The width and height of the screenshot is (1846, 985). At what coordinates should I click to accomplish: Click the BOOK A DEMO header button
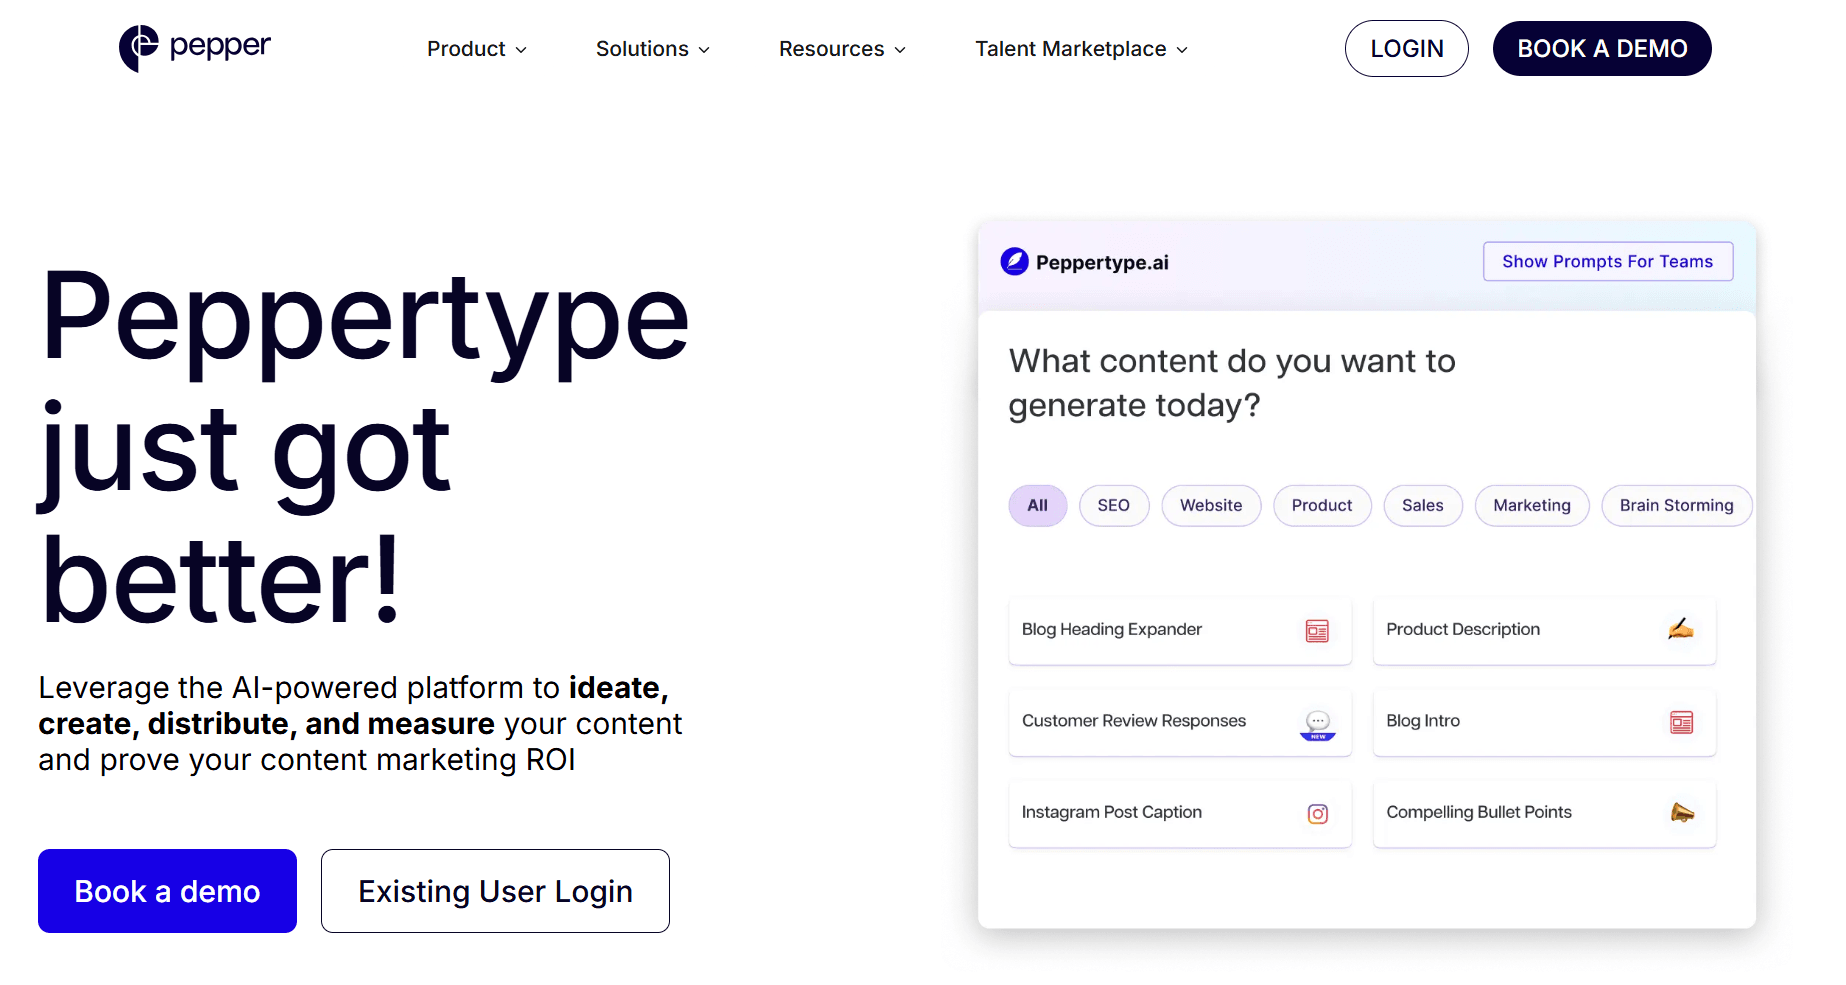1602,49
